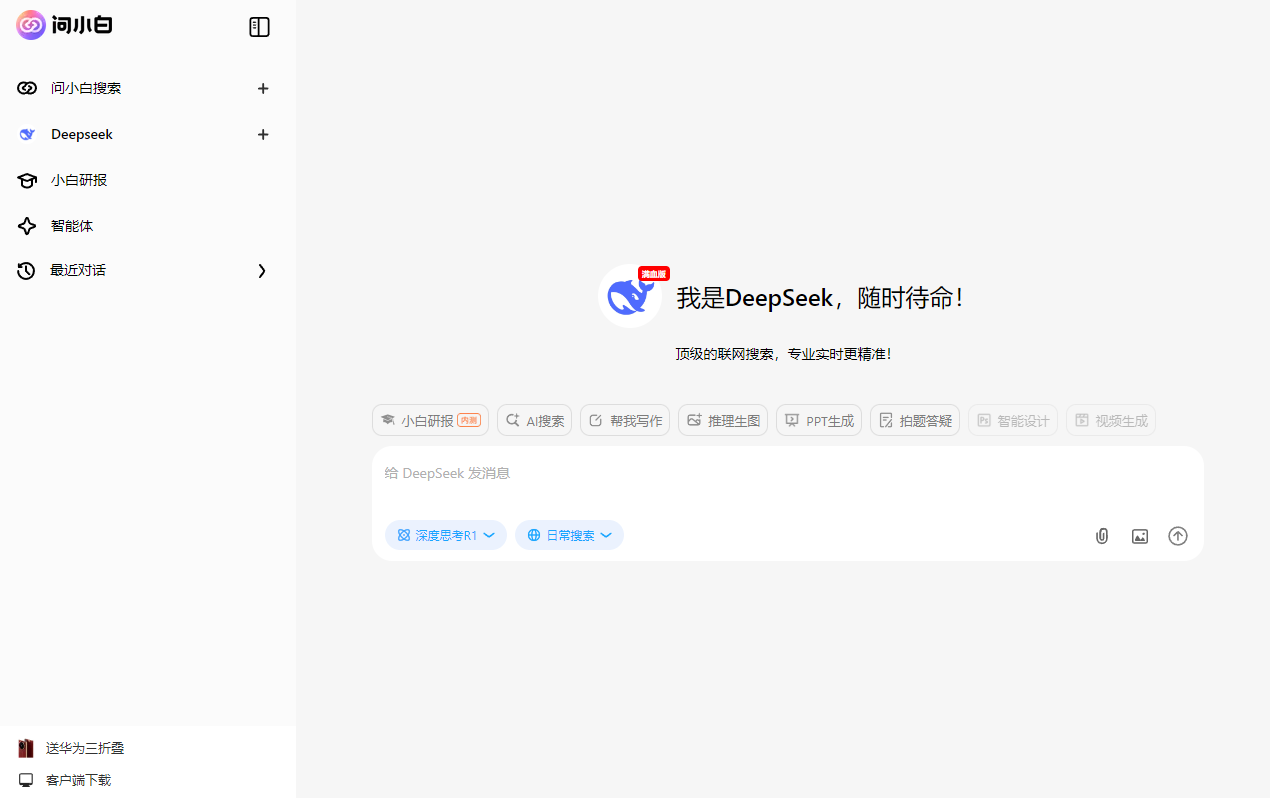1270x798 pixels.
Task: Toggle the sidebar collapse icon
Action: [x=259, y=27]
